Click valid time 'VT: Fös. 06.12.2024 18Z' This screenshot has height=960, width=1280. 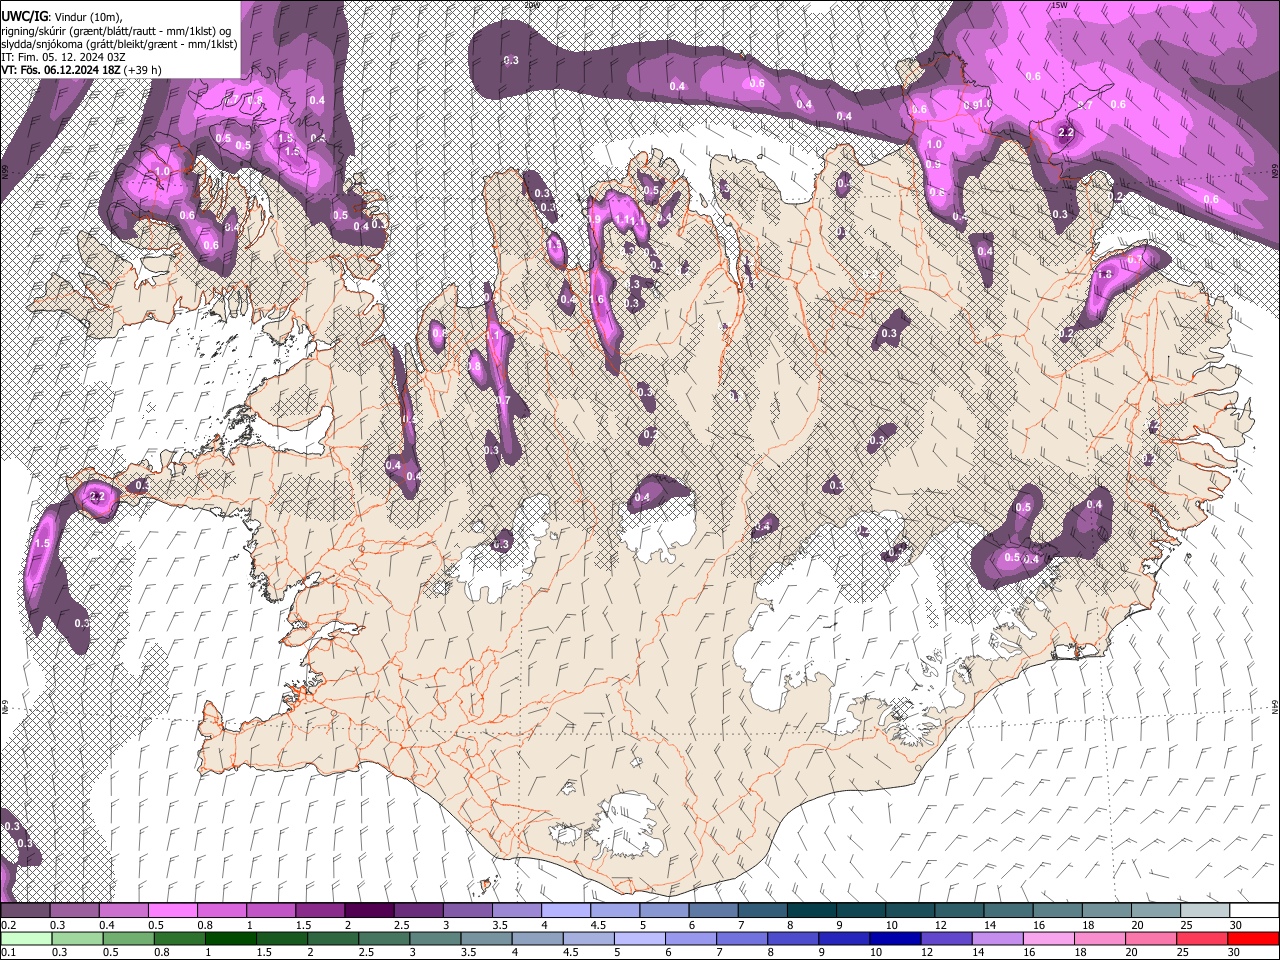tap(62, 70)
